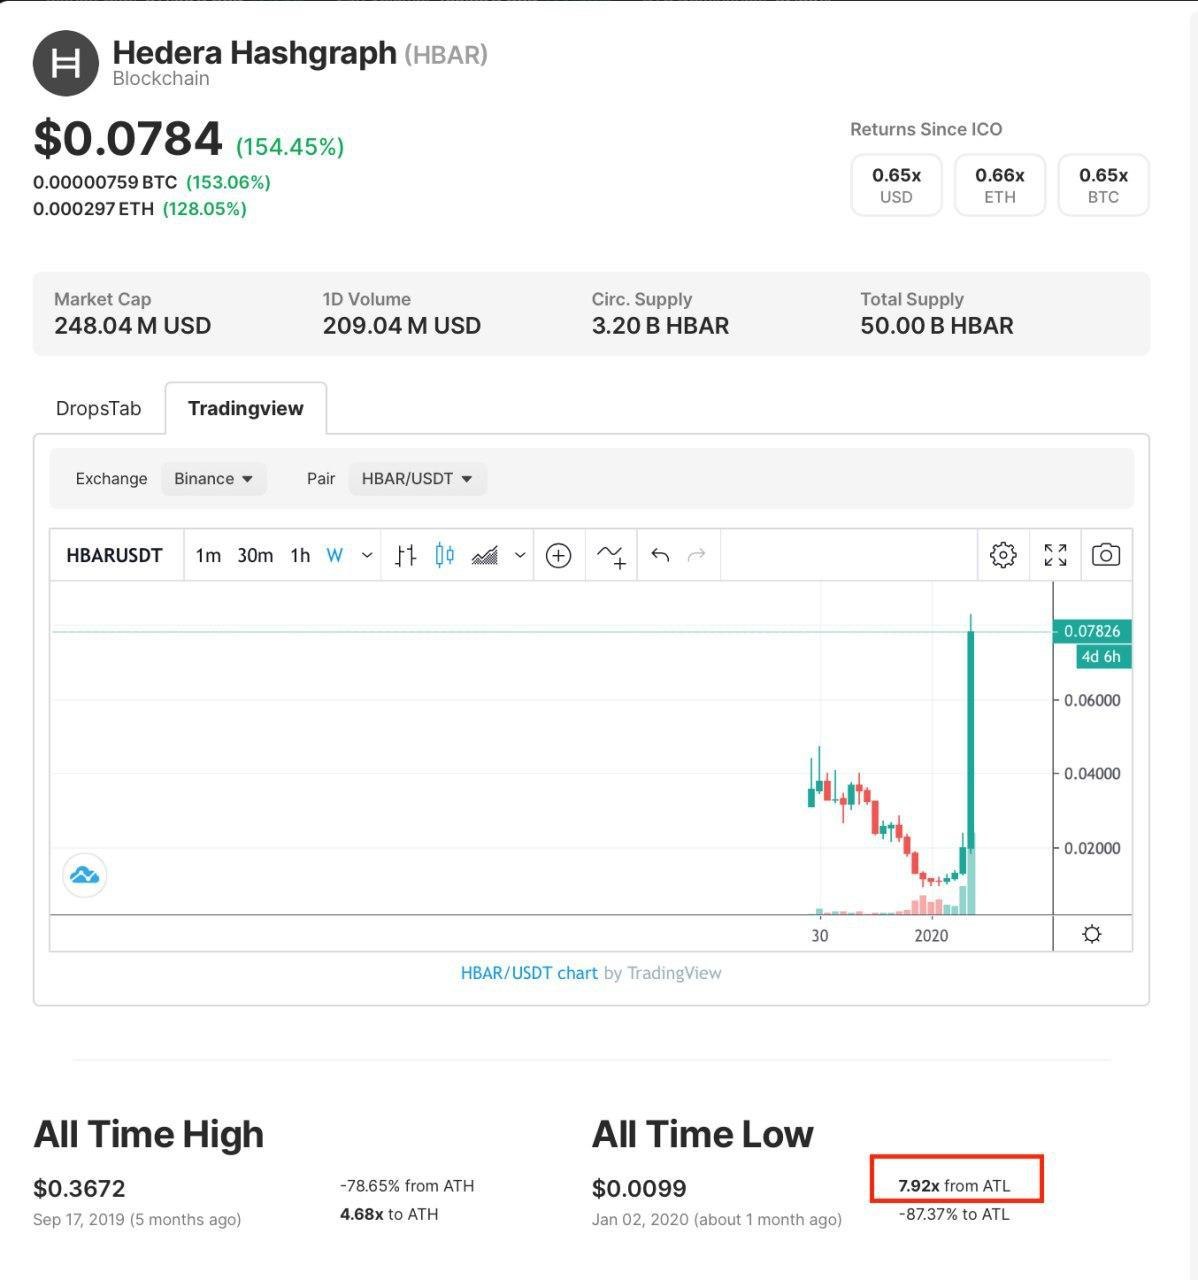Switch to the Tradingview tab
Viewport: 1198px width, 1280px height.
[x=246, y=408]
